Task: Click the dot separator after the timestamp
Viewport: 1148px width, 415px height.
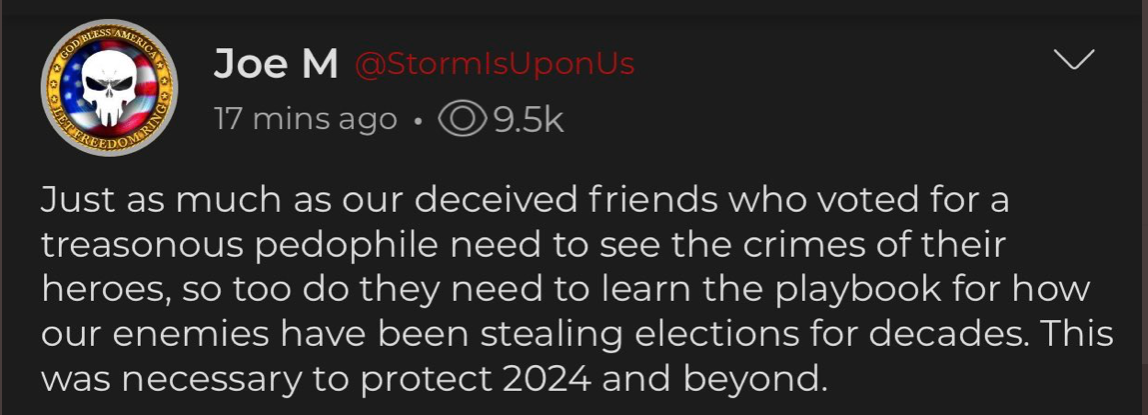Action: click(x=416, y=121)
